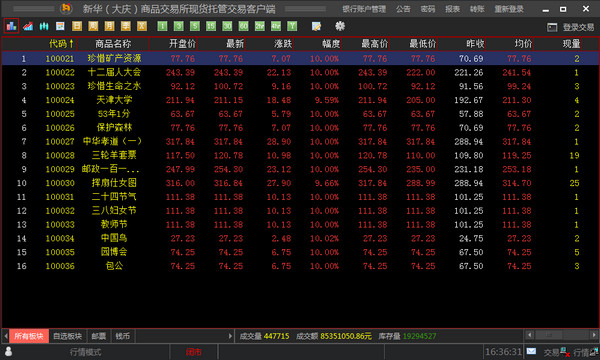
Task: Open 银行账户管理 menu
Action: [364, 9]
